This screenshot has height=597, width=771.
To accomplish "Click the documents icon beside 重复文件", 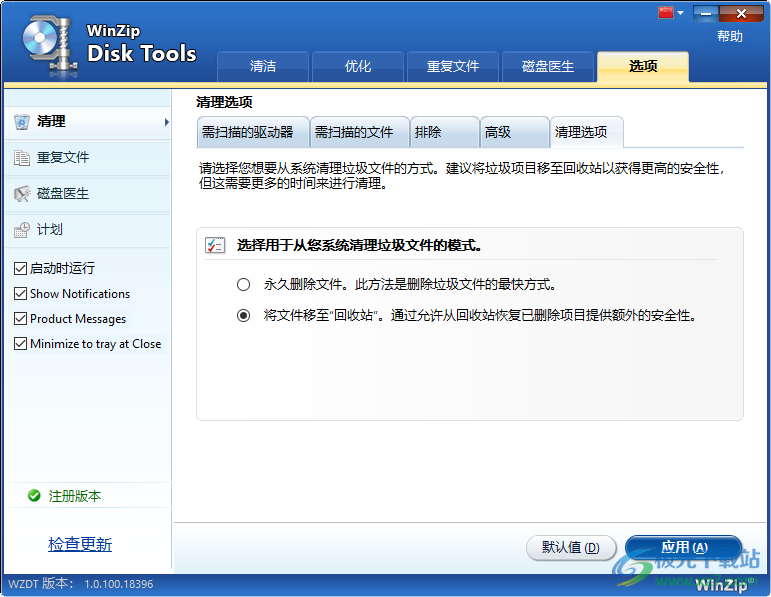I will (22, 158).
